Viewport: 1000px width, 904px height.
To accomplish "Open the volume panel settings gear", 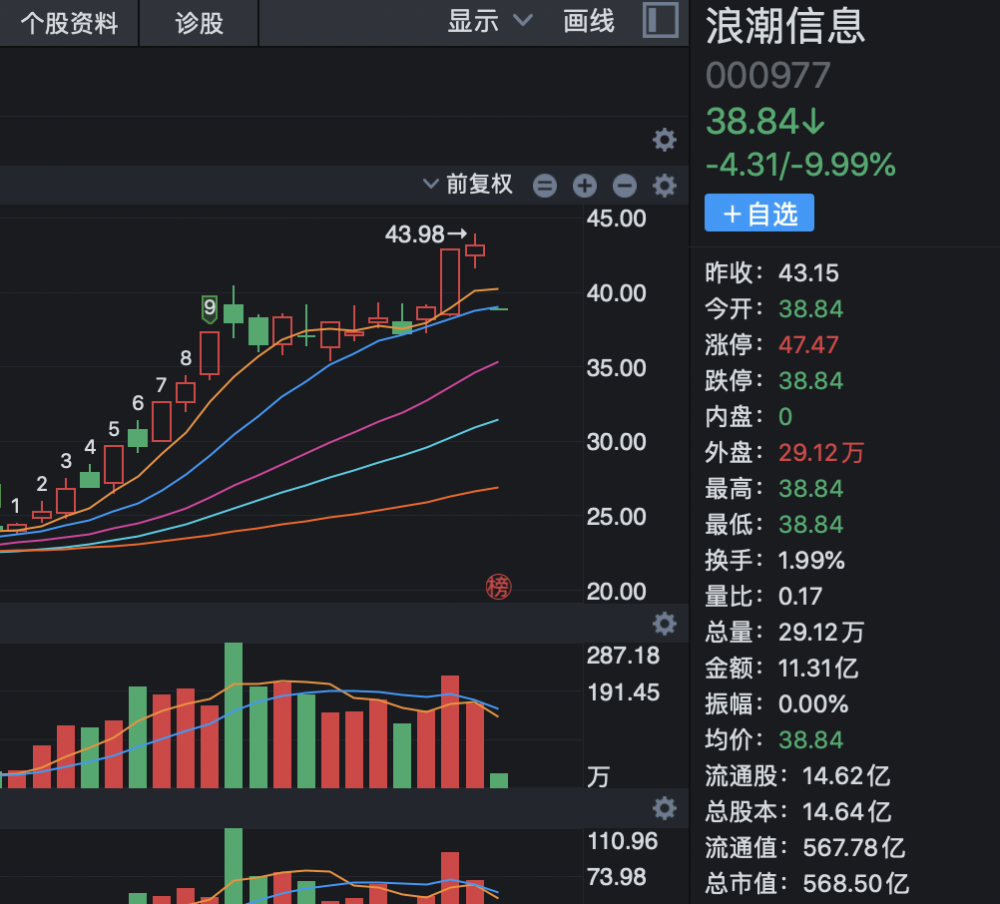I will (x=665, y=623).
